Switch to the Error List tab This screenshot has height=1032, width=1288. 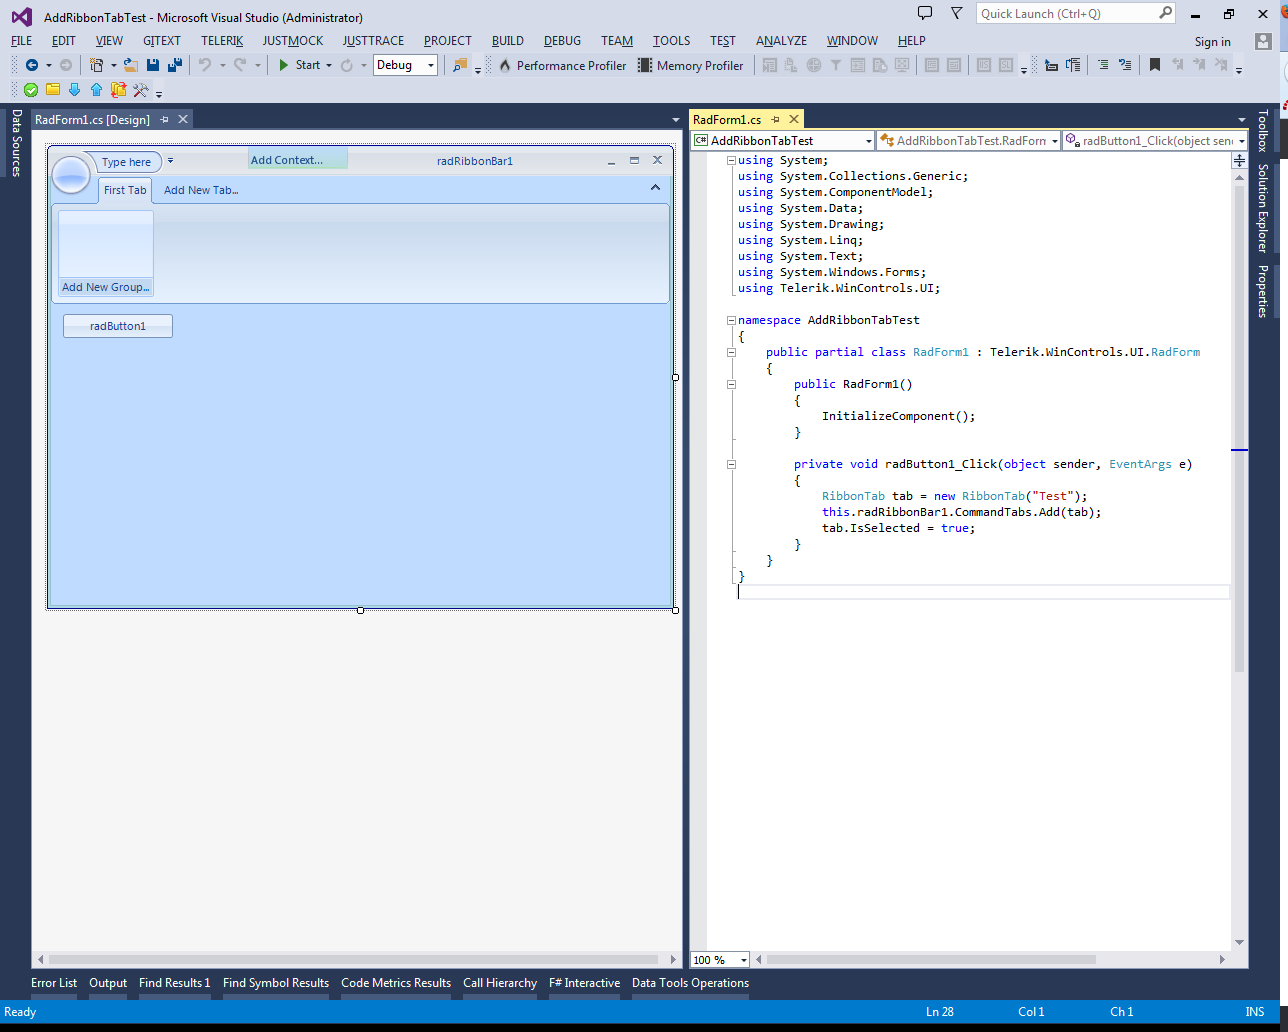(53, 983)
